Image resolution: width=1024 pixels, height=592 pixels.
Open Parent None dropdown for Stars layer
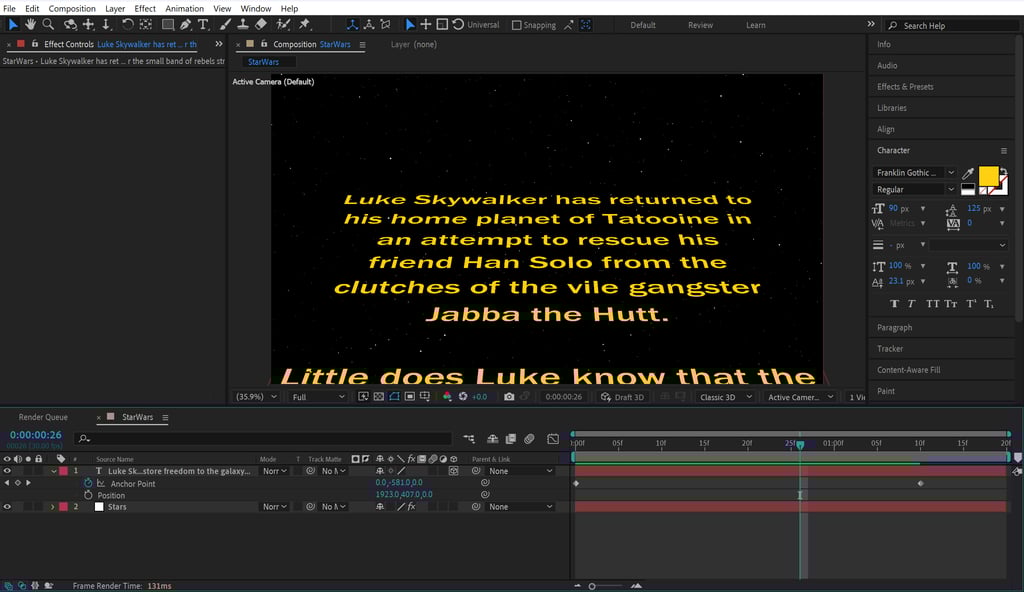click(x=520, y=507)
